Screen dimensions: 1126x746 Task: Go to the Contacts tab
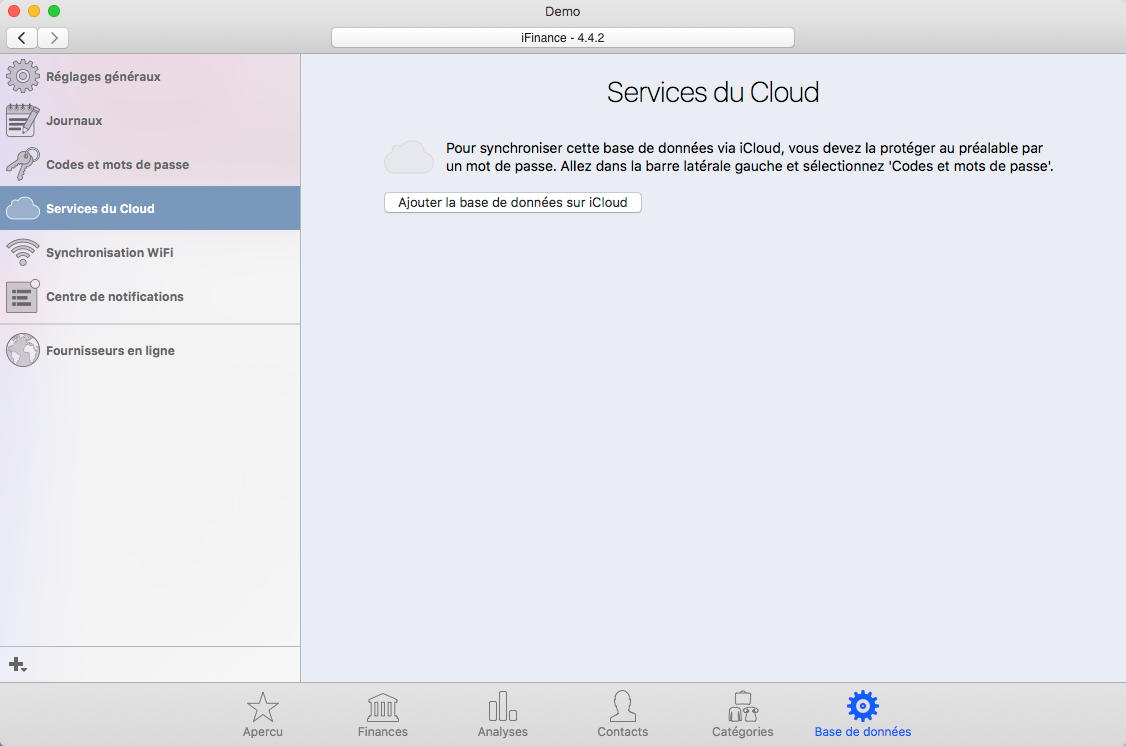pyautogui.click(x=623, y=715)
